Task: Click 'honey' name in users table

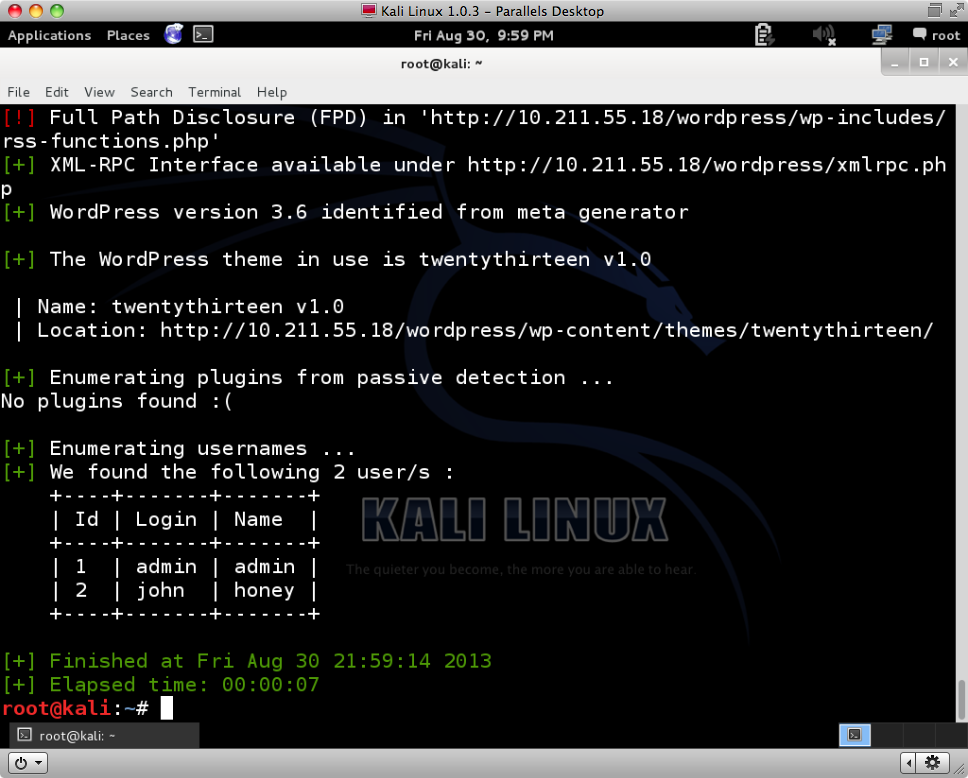Action: click(x=264, y=590)
